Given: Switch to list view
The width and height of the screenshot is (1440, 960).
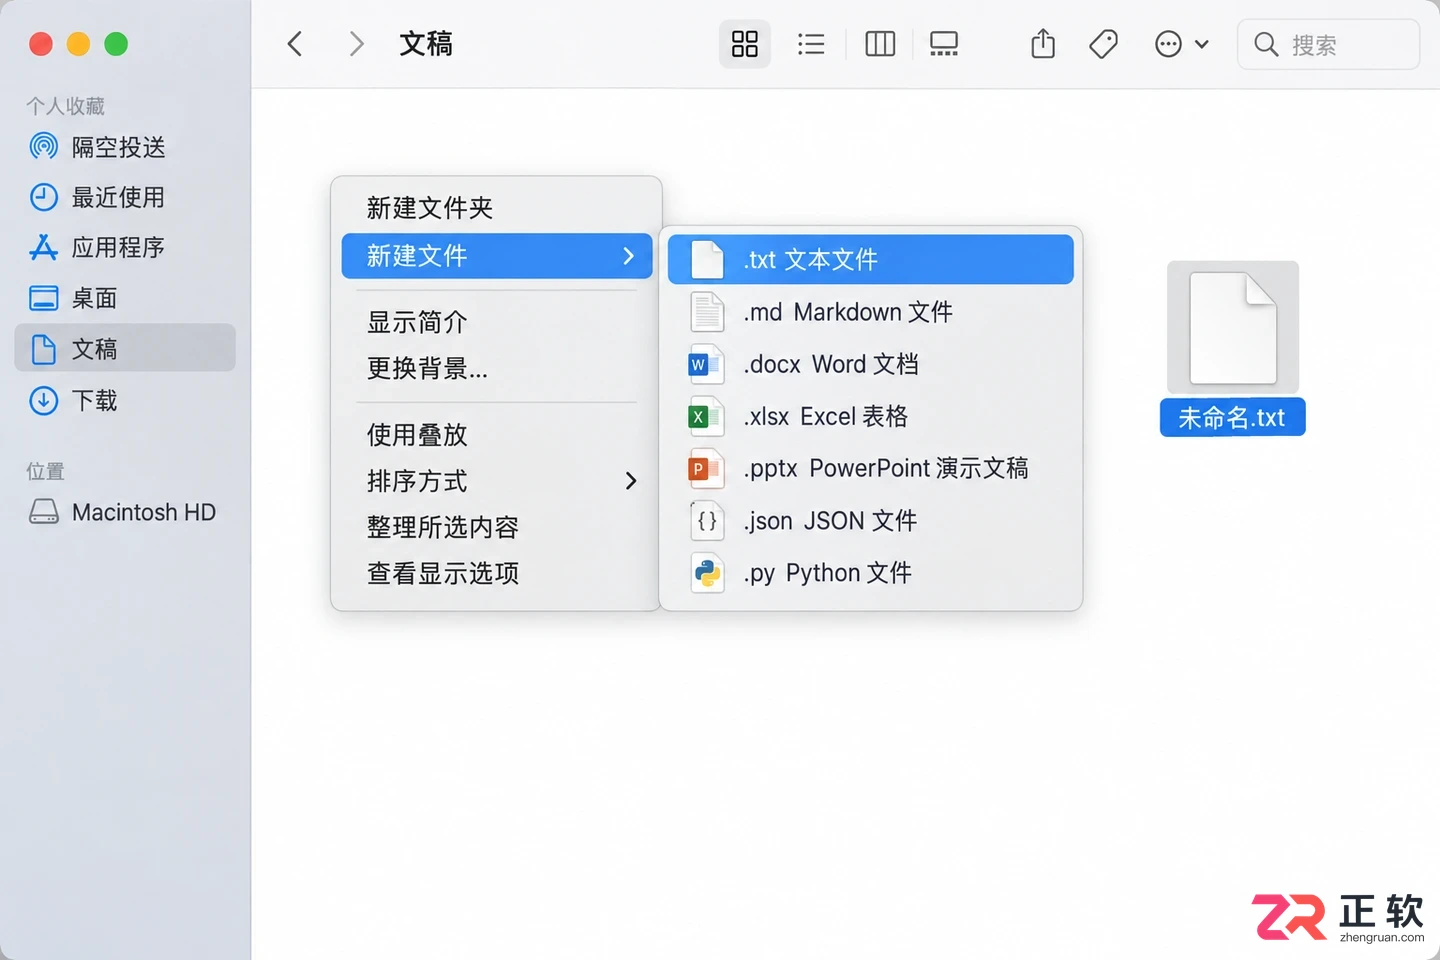Looking at the screenshot, I should point(811,44).
